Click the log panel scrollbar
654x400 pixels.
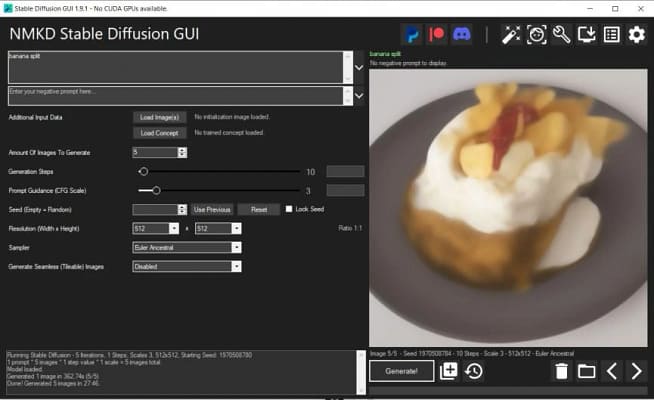[361, 372]
